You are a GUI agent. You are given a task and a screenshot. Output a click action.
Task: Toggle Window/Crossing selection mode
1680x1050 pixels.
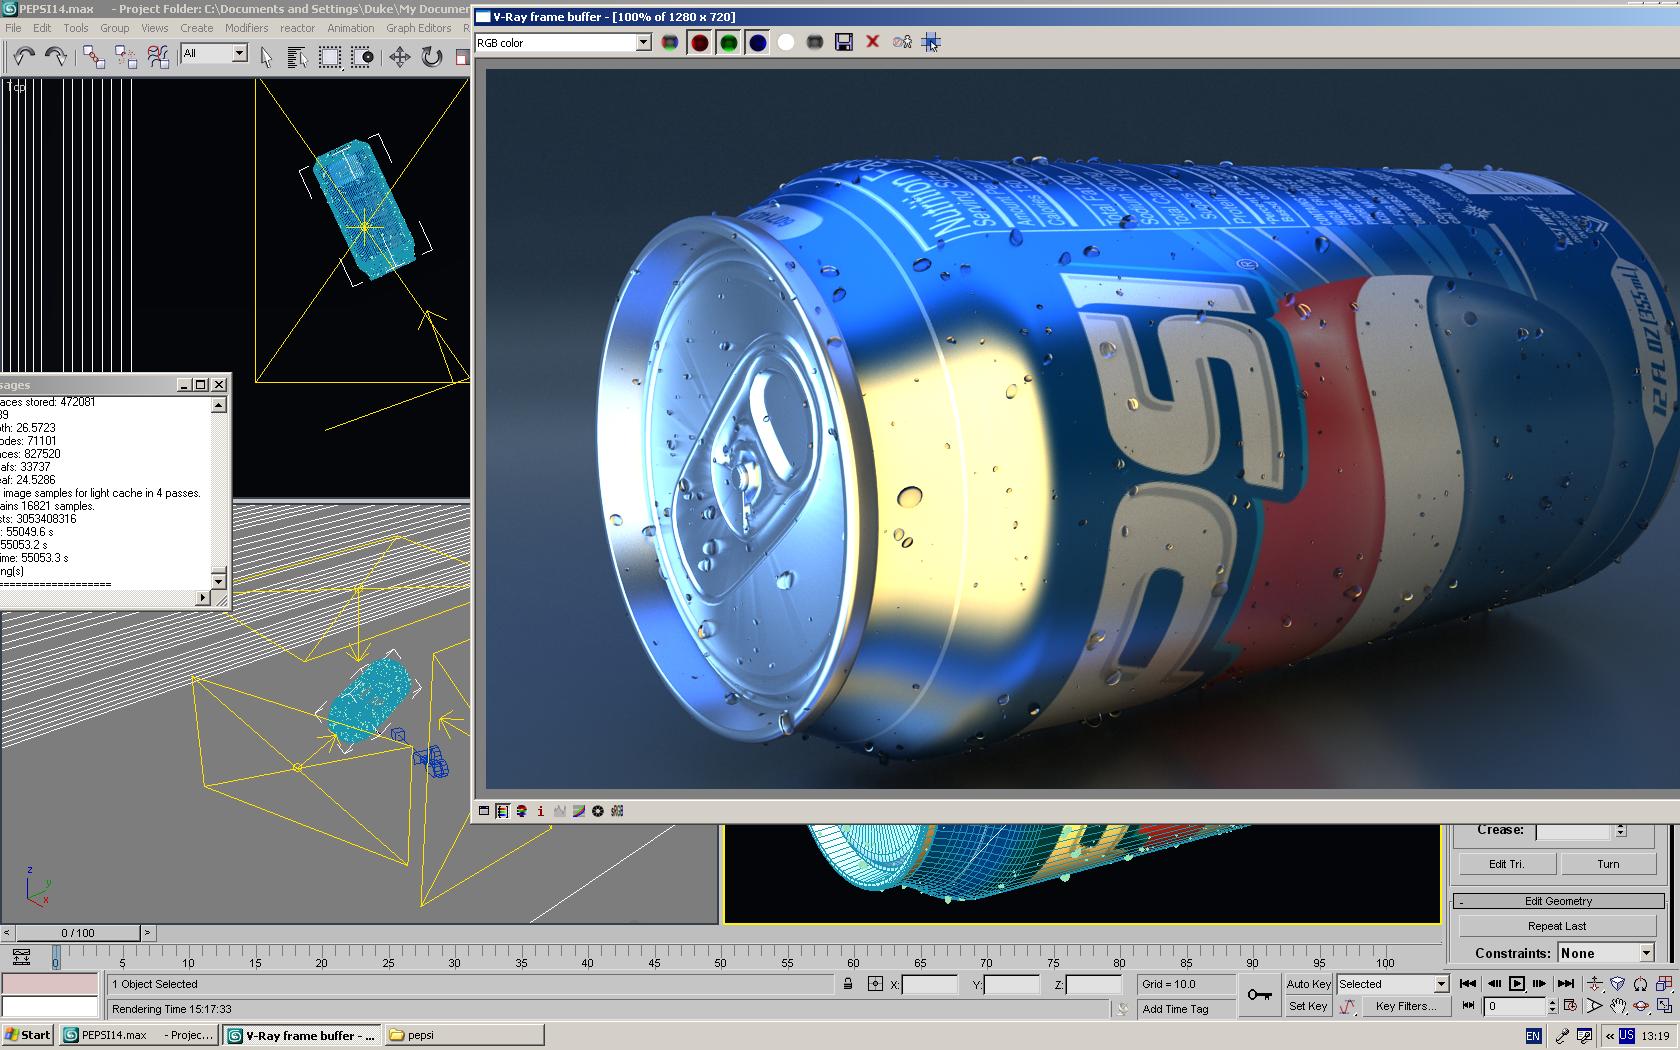362,57
